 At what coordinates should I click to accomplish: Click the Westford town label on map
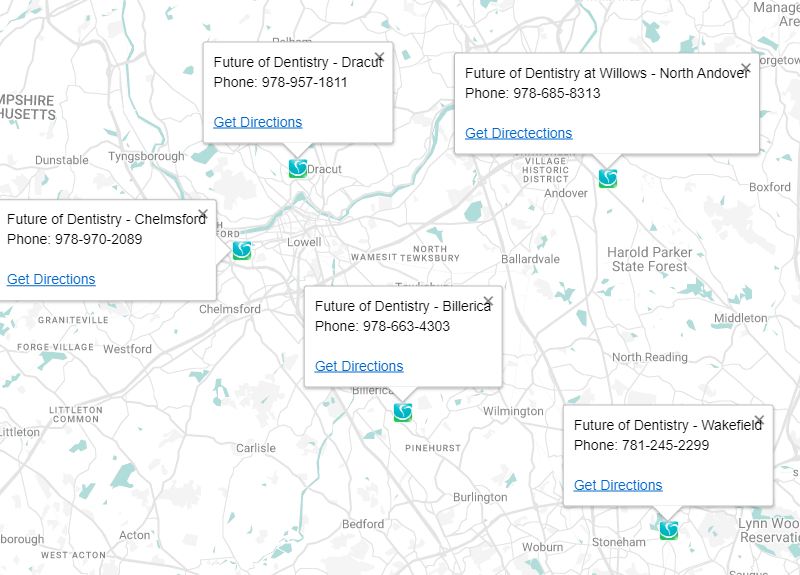(x=128, y=349)
